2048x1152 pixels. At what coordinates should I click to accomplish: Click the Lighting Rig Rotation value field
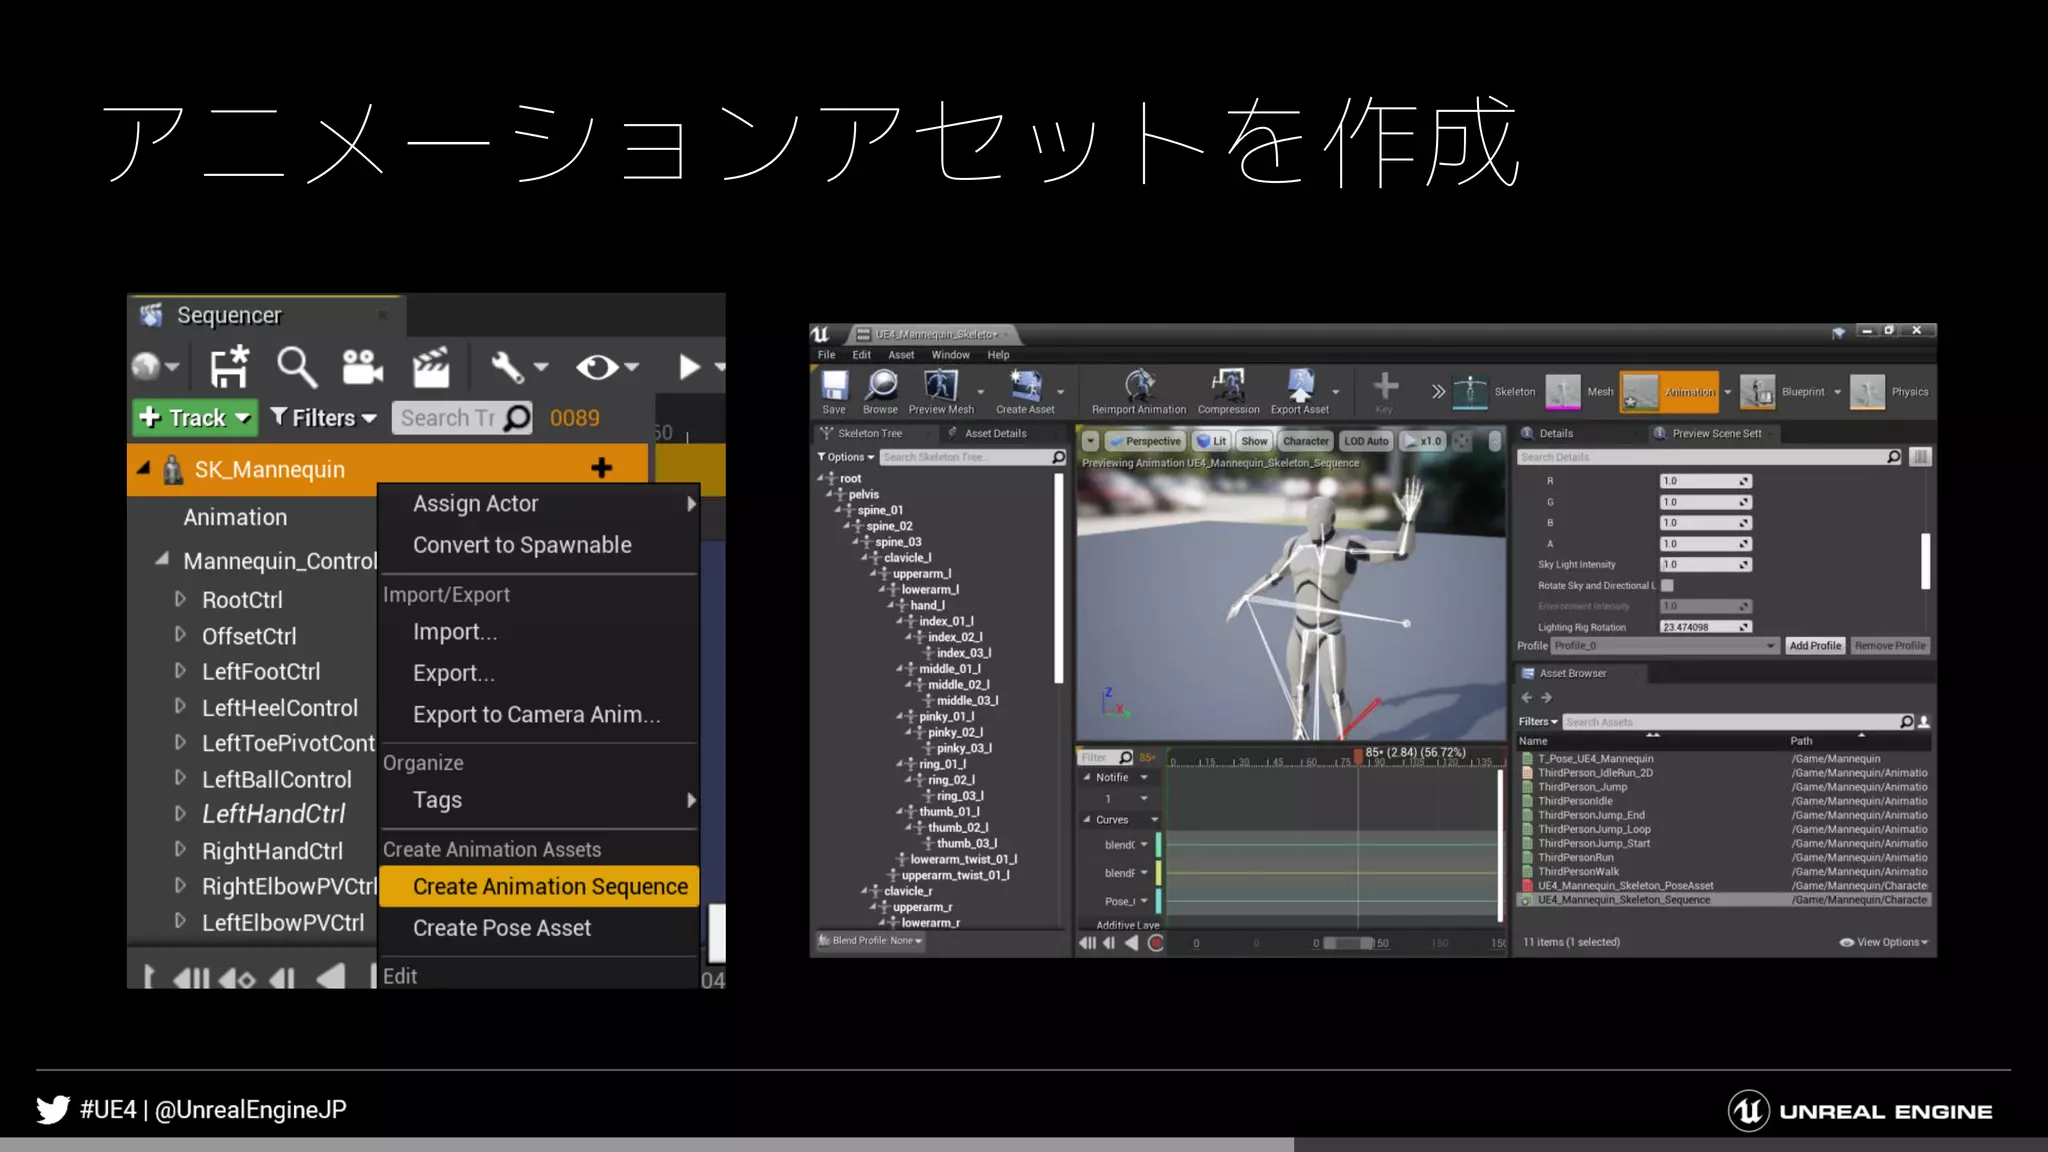pyautogui.click(x=1705, y=627)
